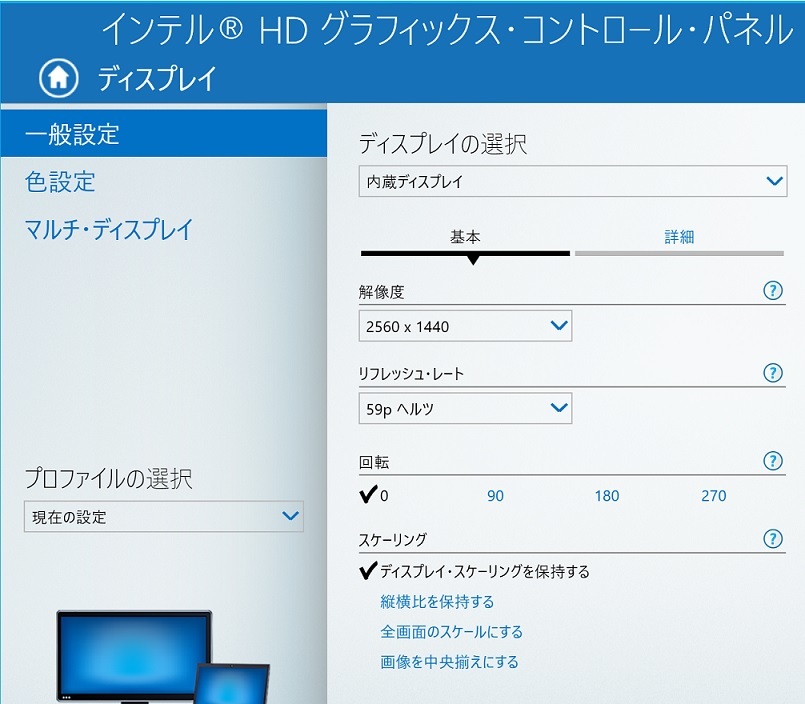
Task: Click the ディスプレイ section title
Action: pyautogui.click(x=157, y=79)
